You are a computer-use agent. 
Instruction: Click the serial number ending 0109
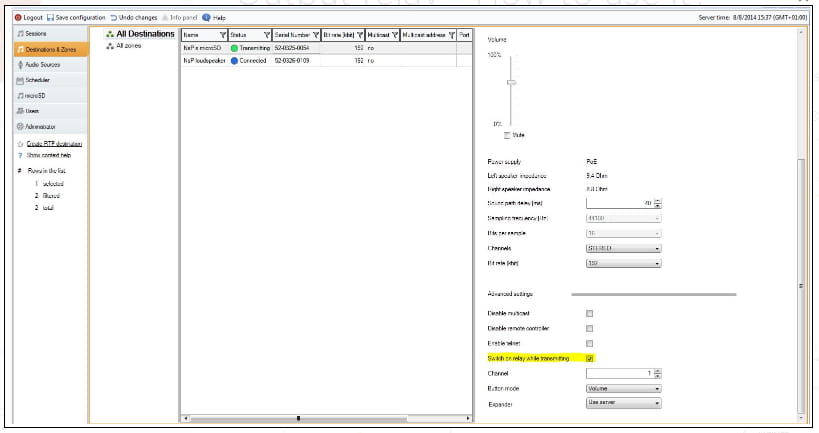coord(291,61)
